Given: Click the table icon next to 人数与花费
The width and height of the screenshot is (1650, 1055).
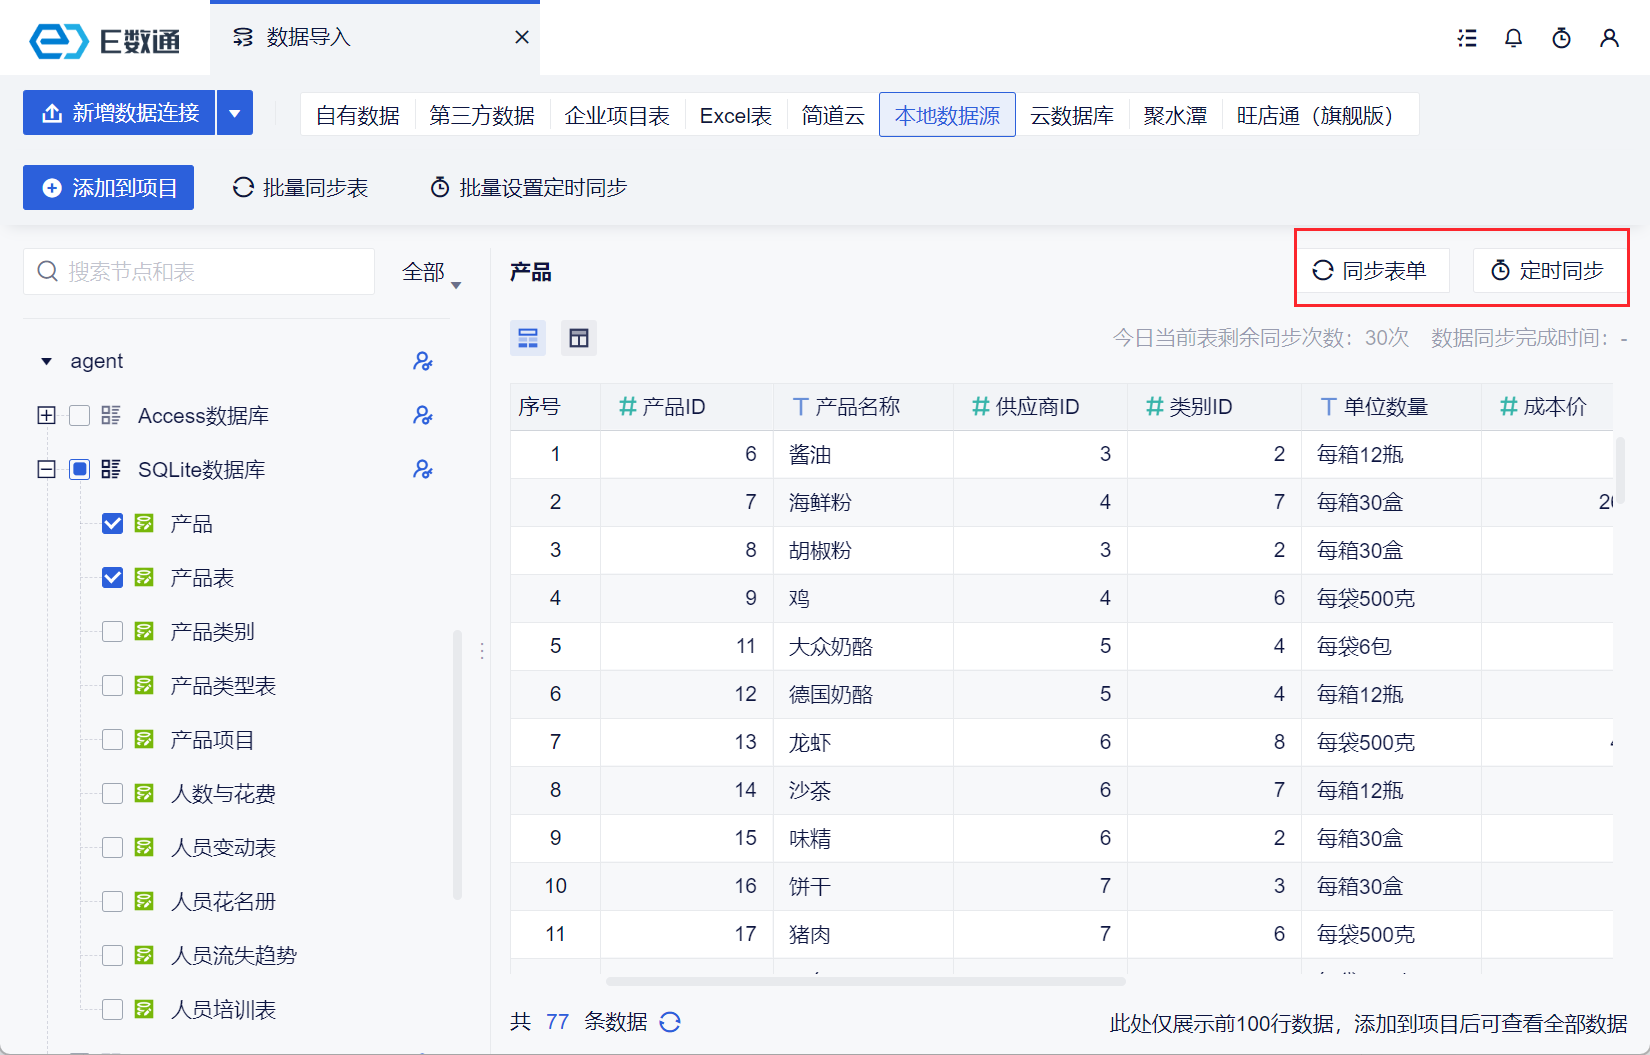Looking at the screenshot, I should [145, 793].
